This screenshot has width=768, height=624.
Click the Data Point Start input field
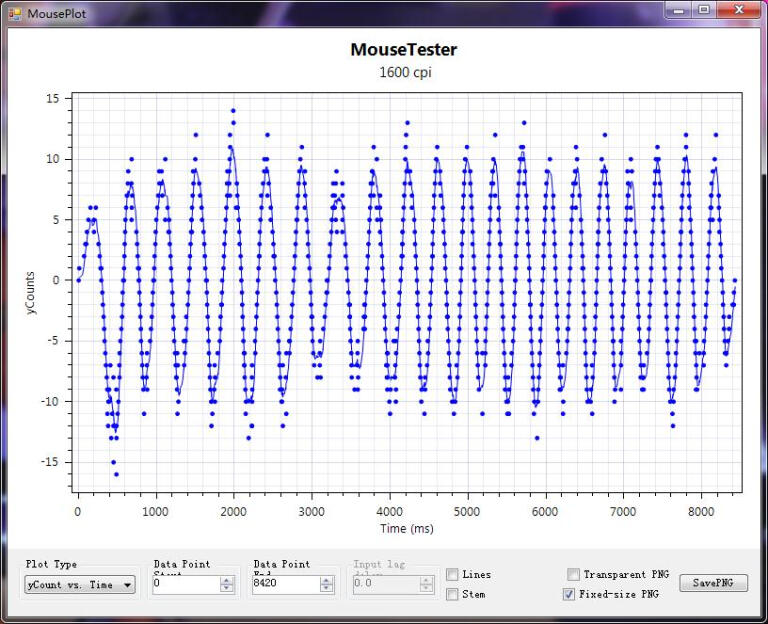coord(185,585)
